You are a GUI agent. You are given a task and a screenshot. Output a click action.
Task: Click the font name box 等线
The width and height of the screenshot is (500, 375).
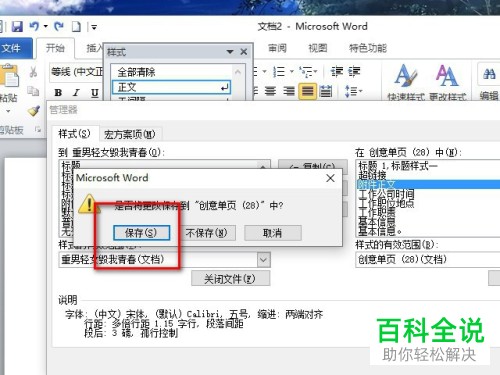point(77,72)
